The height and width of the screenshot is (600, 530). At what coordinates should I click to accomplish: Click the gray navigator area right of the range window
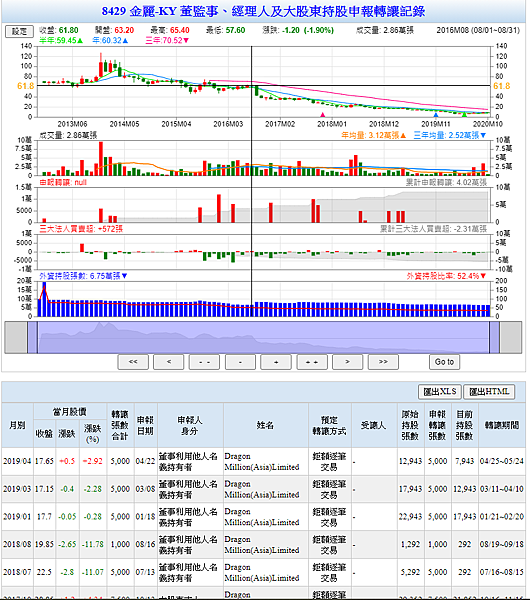tap(511, 338)
